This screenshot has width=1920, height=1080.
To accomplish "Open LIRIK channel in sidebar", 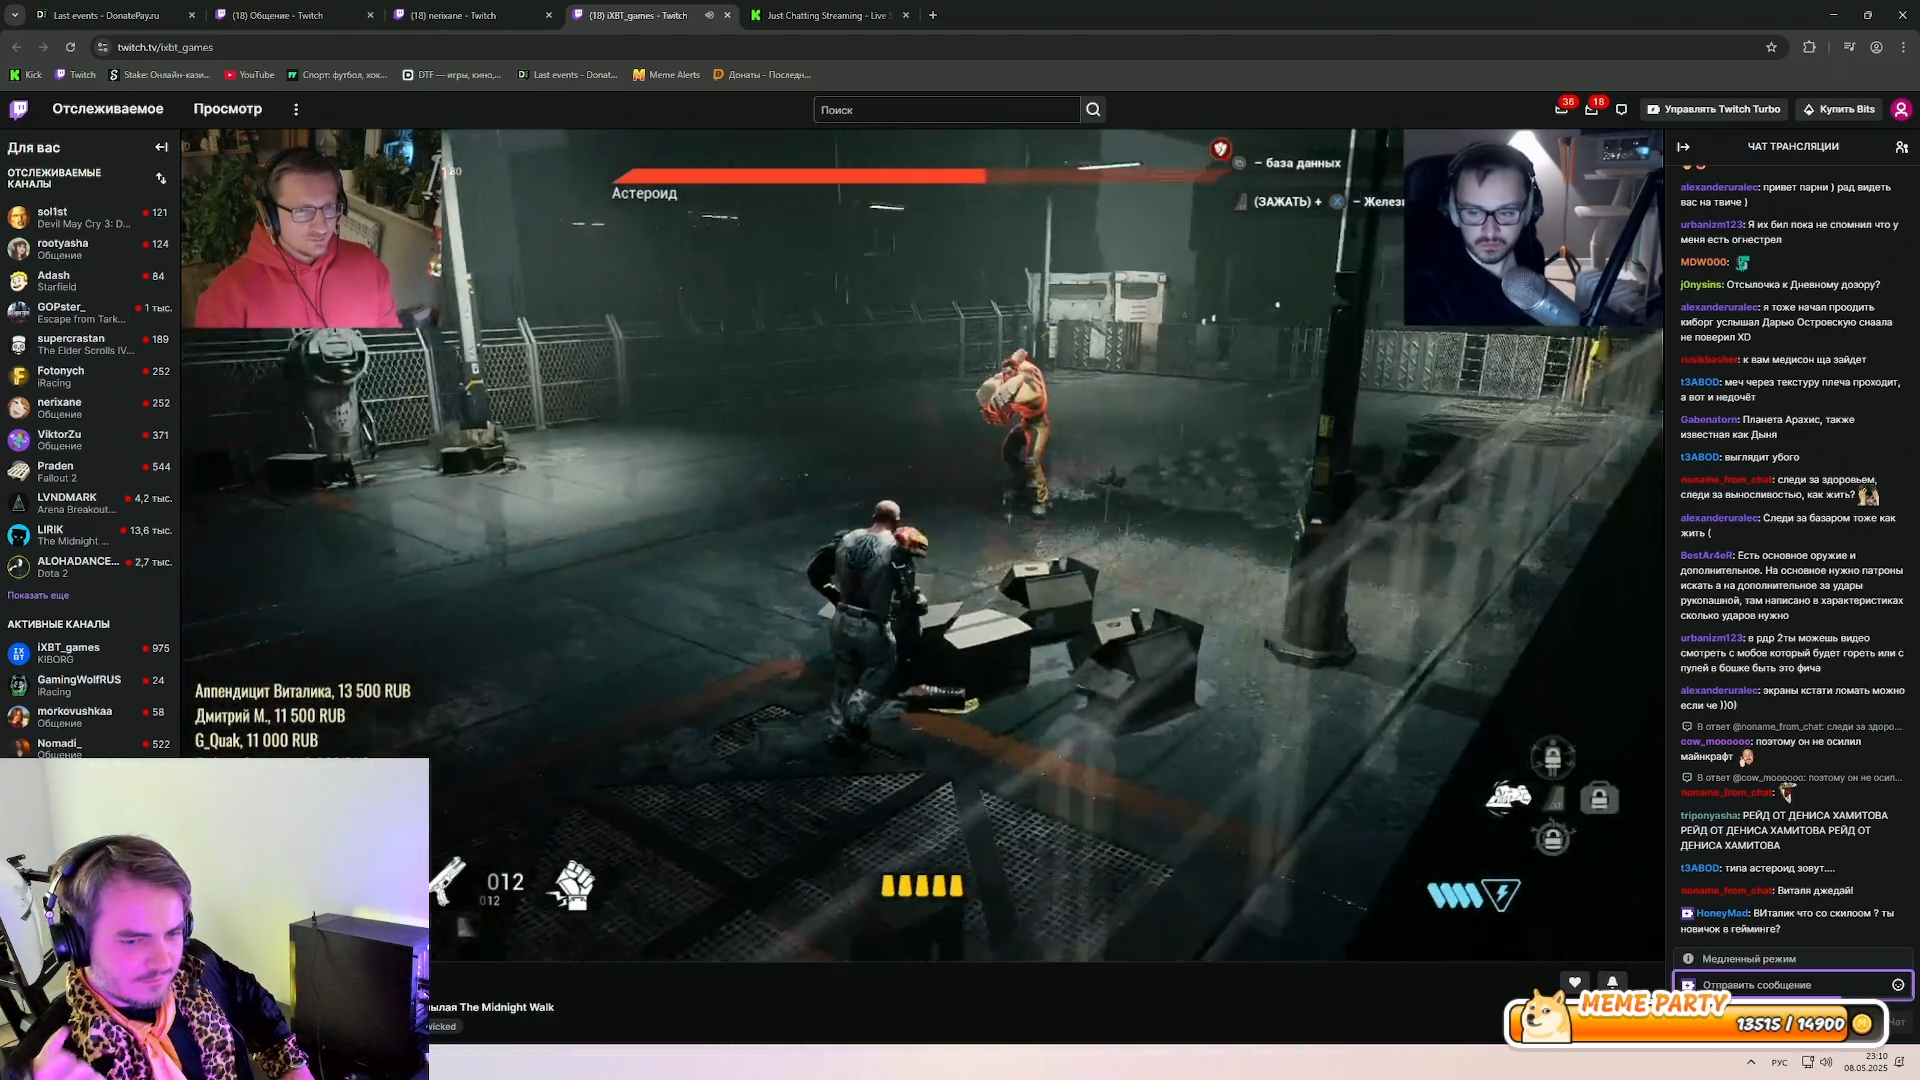I will click(x=90, y=535).
